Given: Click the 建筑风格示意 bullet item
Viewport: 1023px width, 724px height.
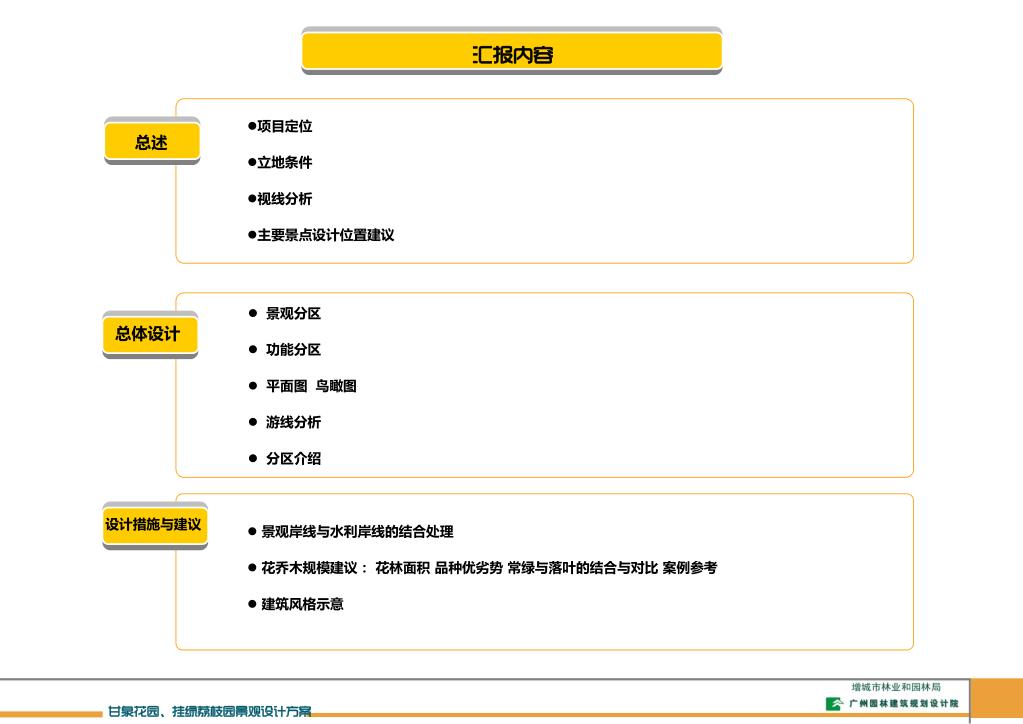Looking at the screenshot, I should (x=296, y=604).
